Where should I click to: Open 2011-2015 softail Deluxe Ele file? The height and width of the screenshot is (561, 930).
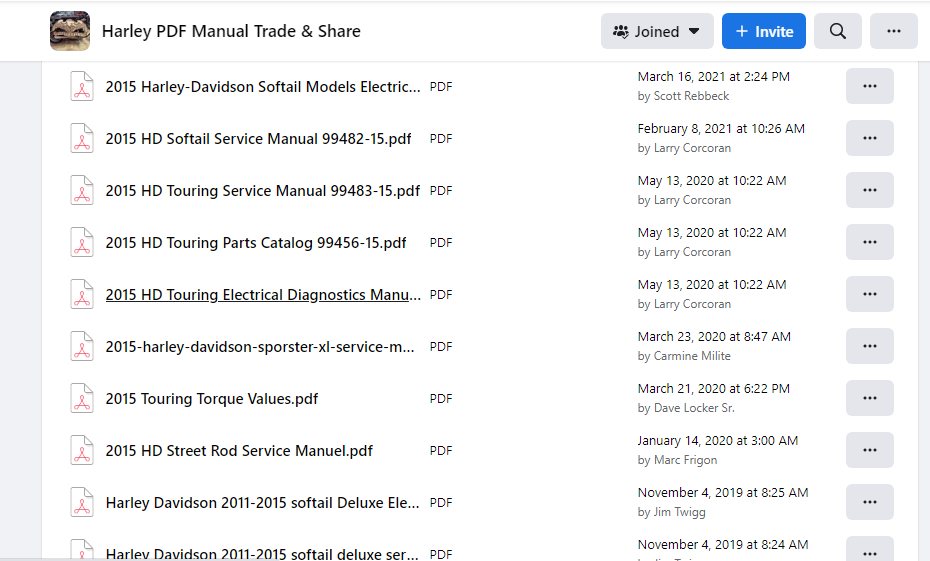point(262,503)
